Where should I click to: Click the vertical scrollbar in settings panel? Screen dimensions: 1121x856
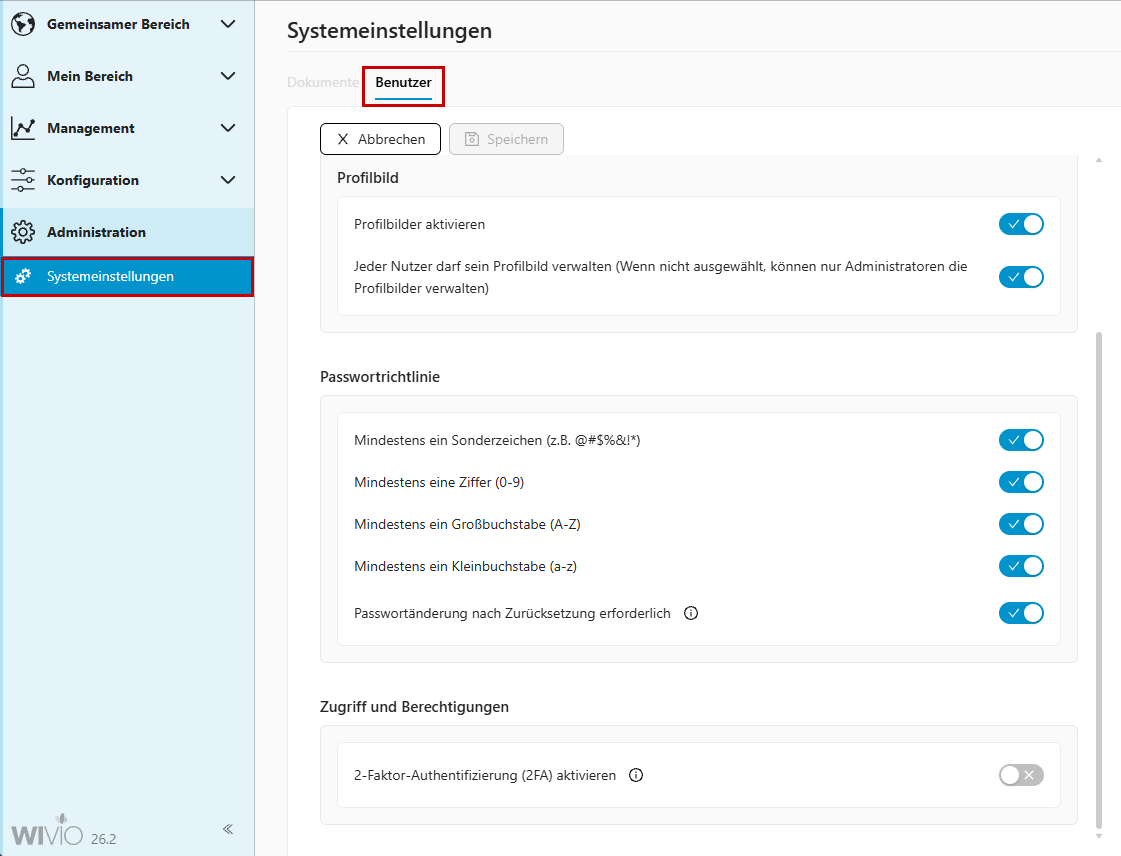1099,580
